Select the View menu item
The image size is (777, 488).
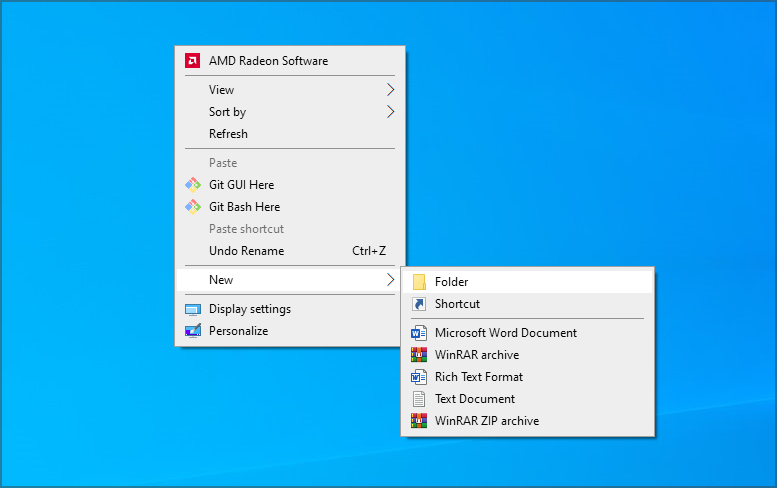[290, 90]
